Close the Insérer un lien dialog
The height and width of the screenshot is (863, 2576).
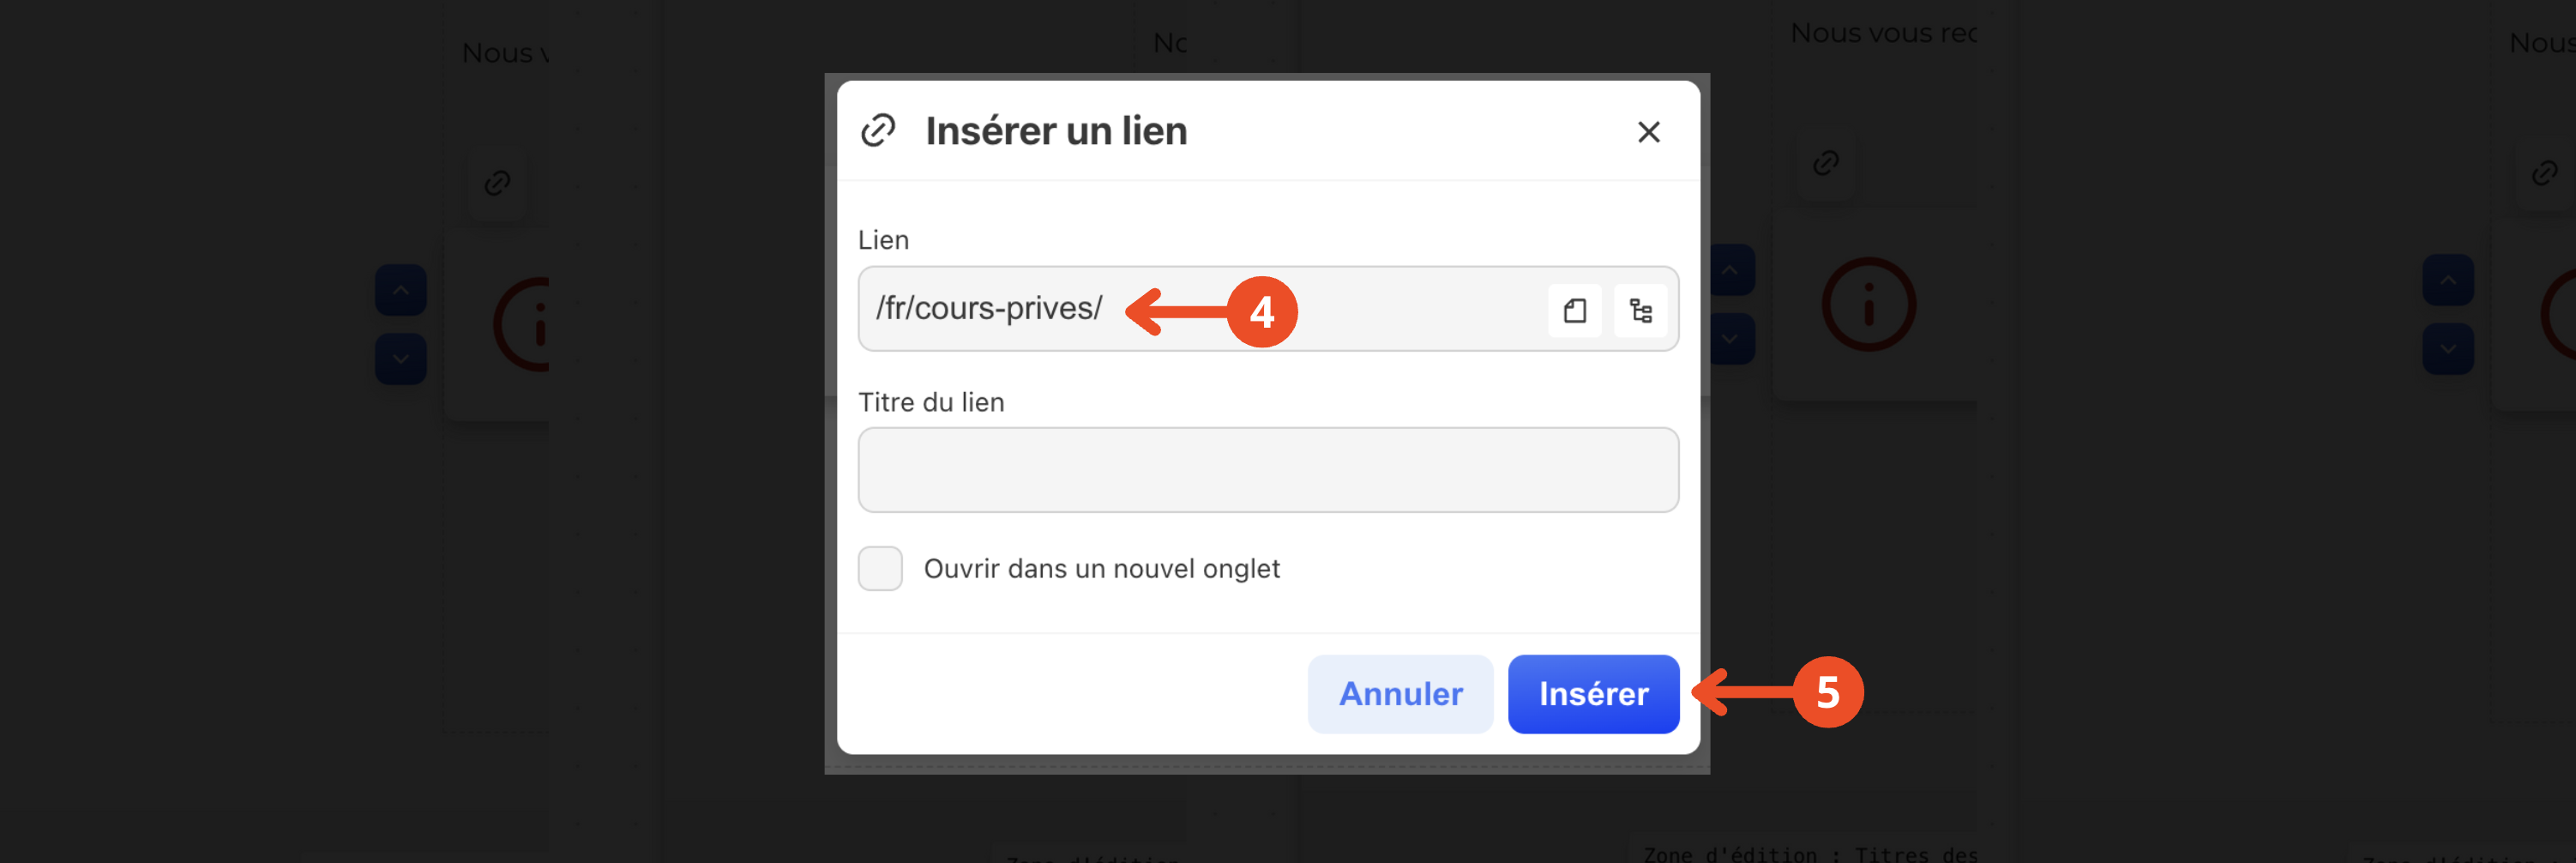(1648, 132)
